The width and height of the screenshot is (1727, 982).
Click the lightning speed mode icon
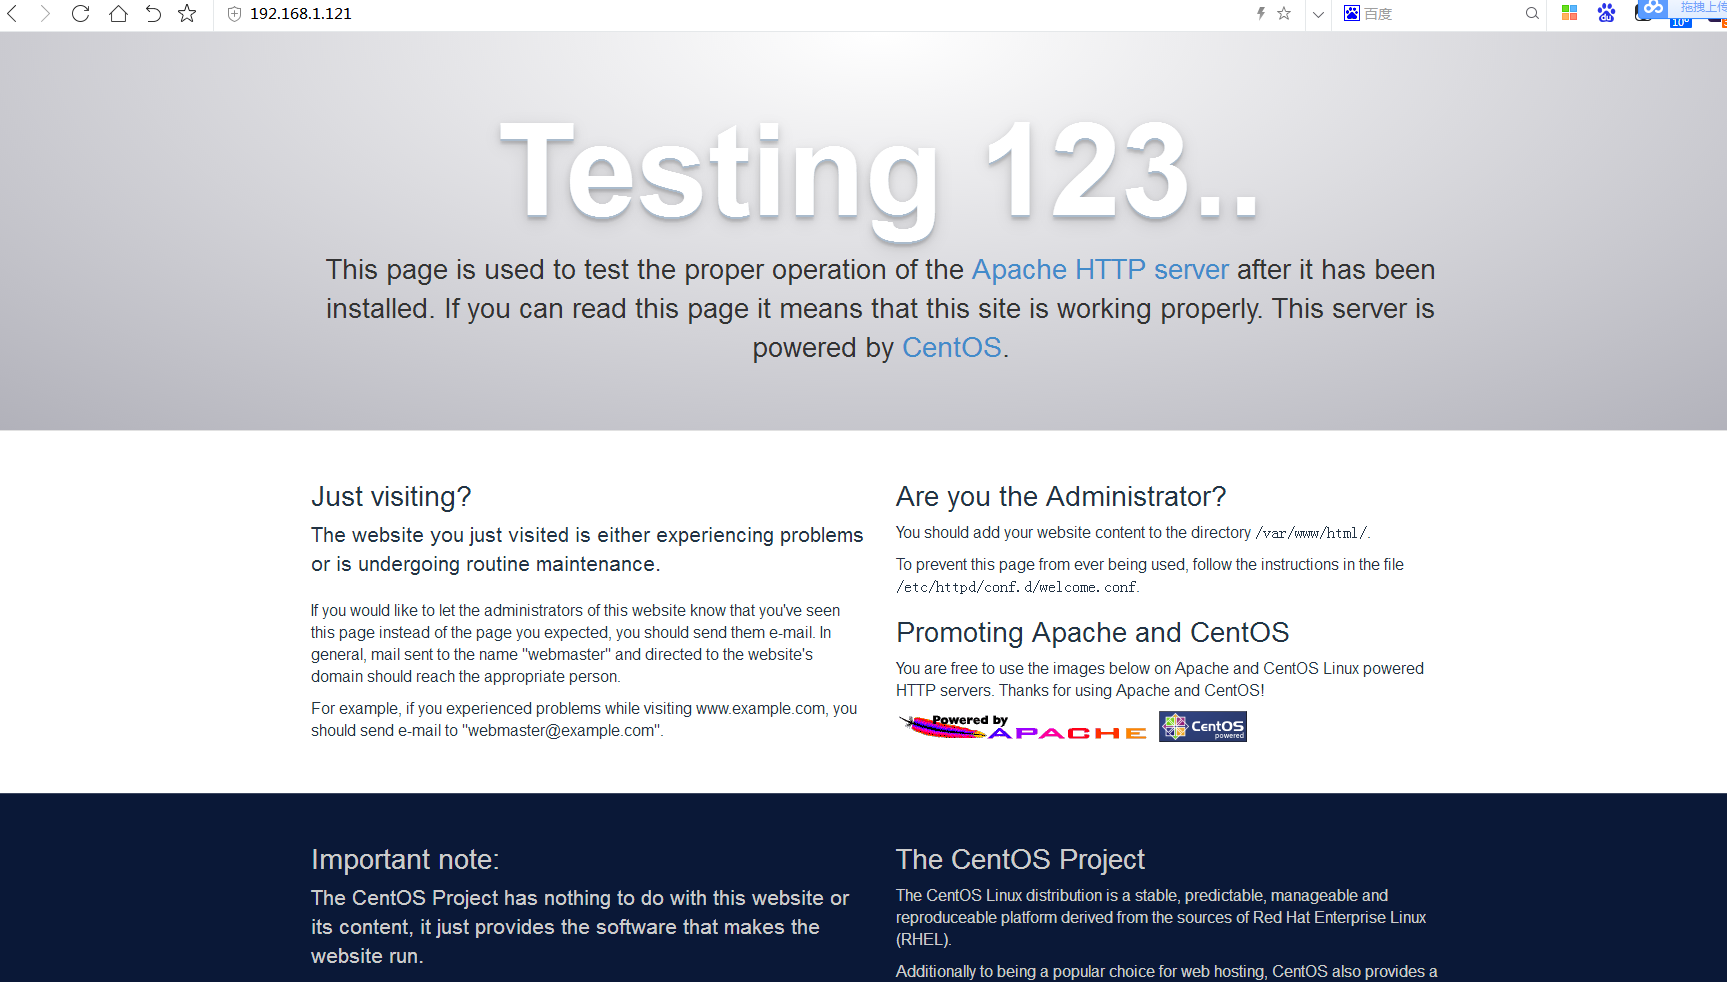[1261, 13]
